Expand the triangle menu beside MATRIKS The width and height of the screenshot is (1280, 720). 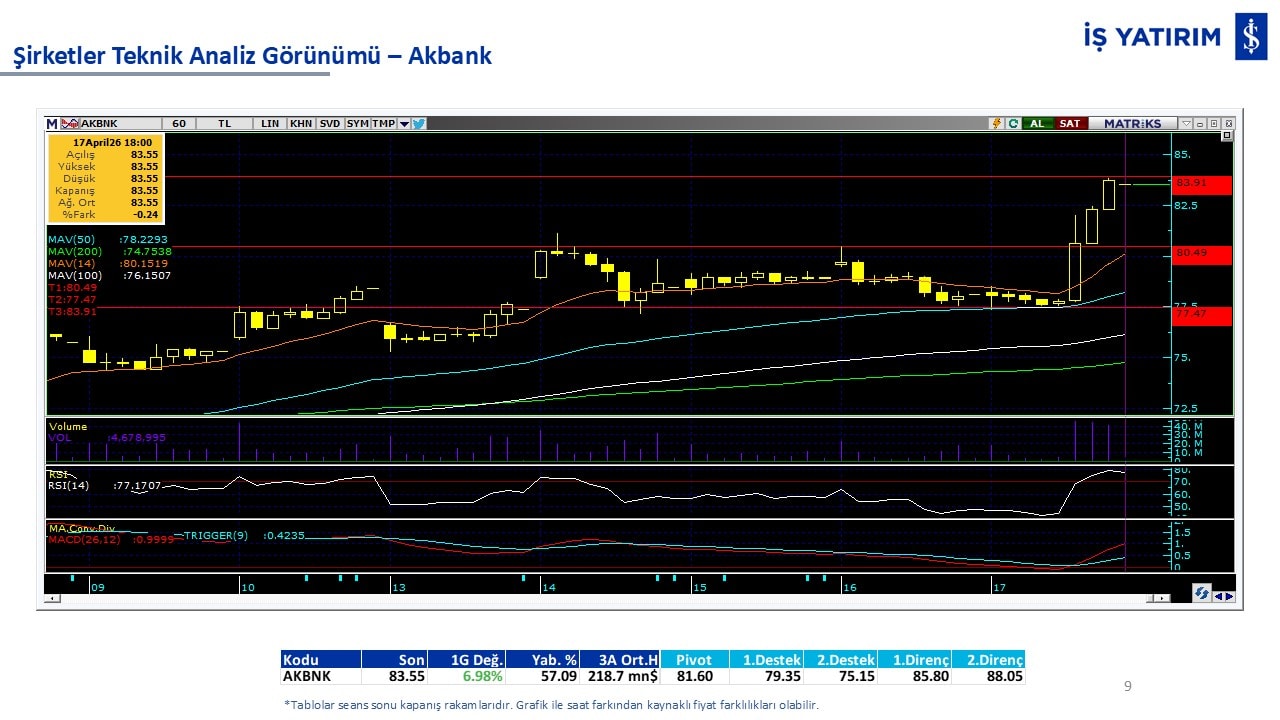pyautogui.click(x=1186, y=124)
